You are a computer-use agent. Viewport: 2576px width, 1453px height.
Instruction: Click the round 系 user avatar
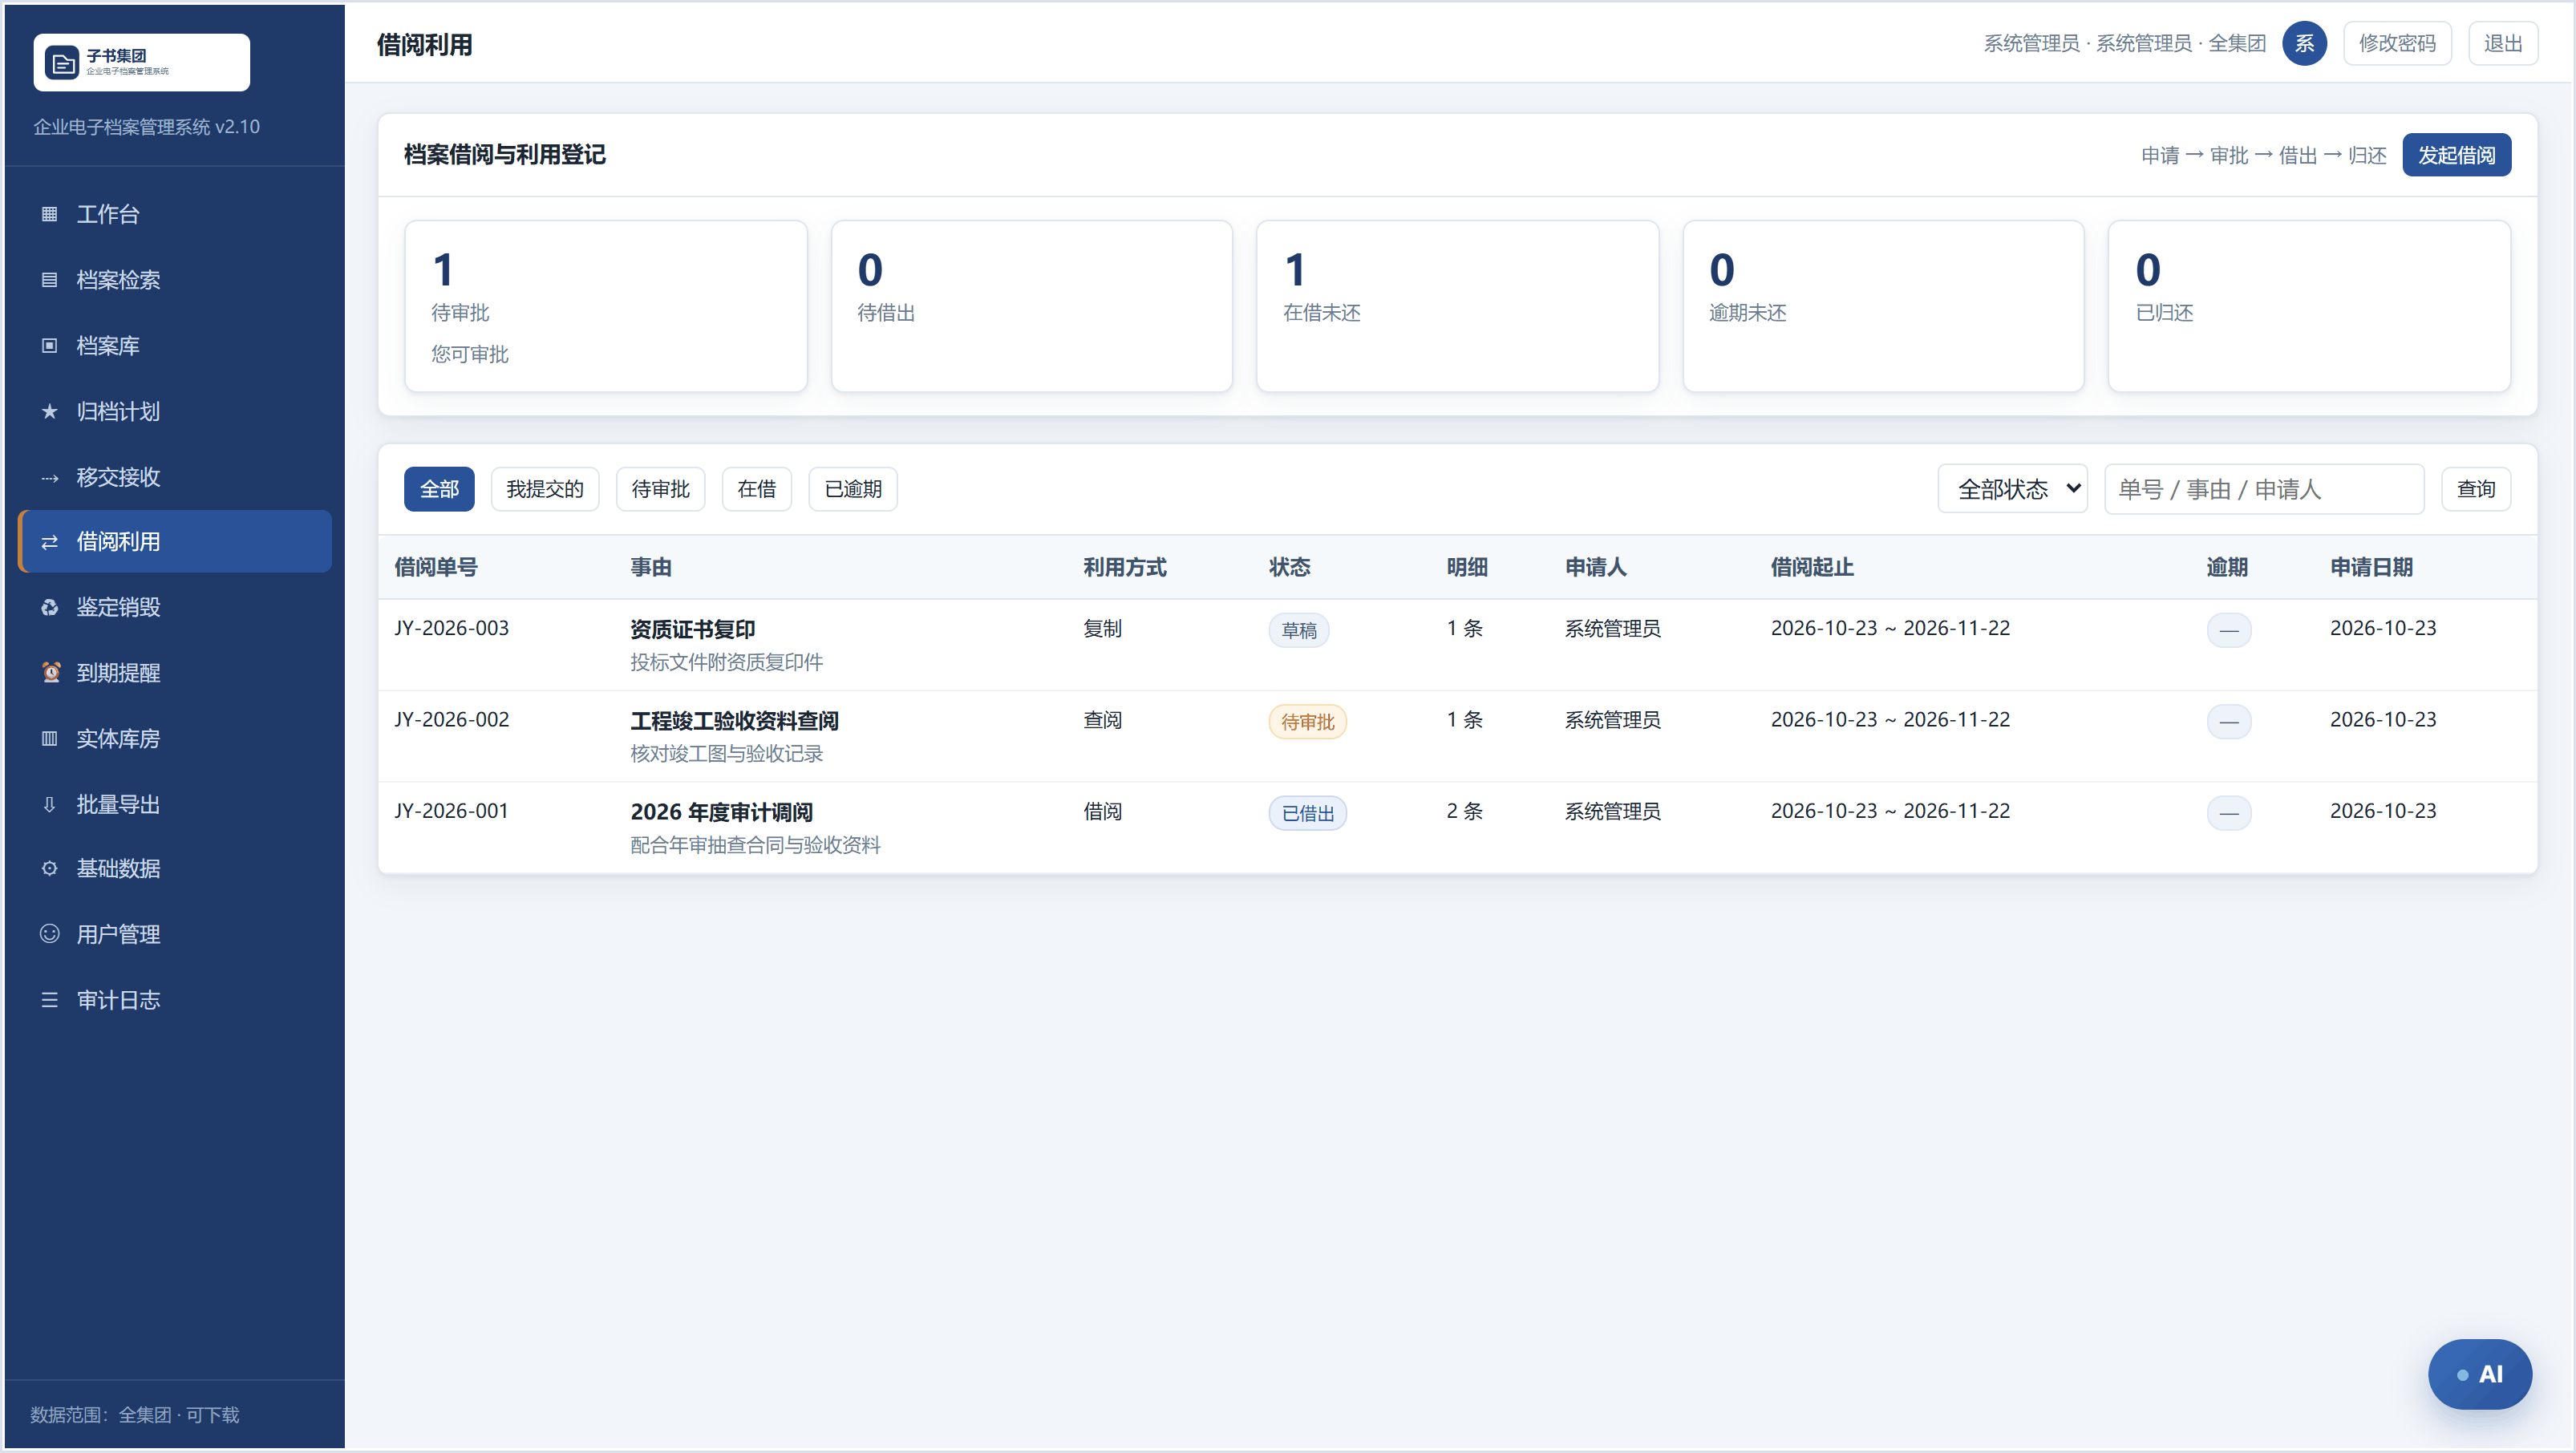(x=2304, y=43)
